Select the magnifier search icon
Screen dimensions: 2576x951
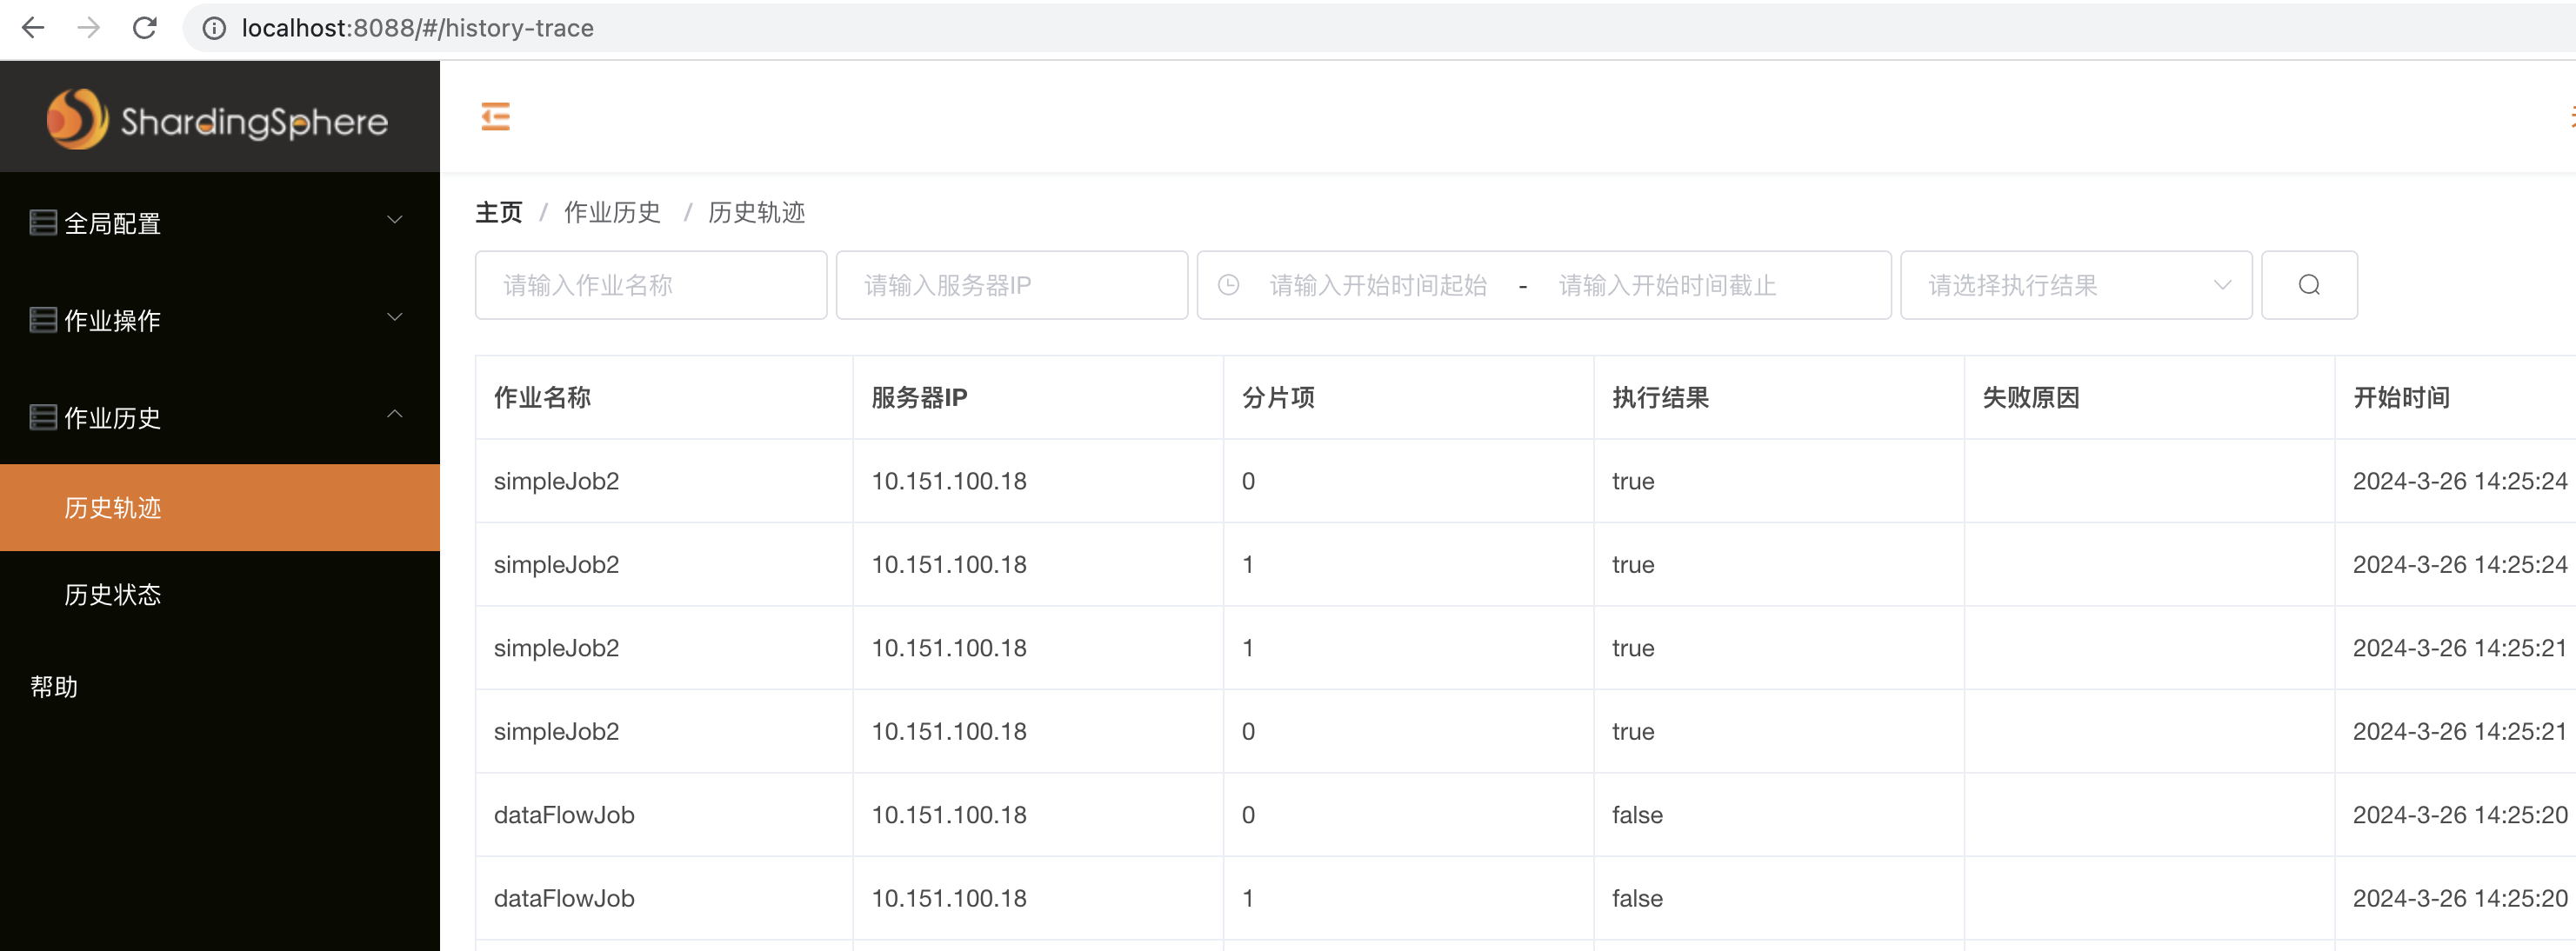tap(2308, 285)
